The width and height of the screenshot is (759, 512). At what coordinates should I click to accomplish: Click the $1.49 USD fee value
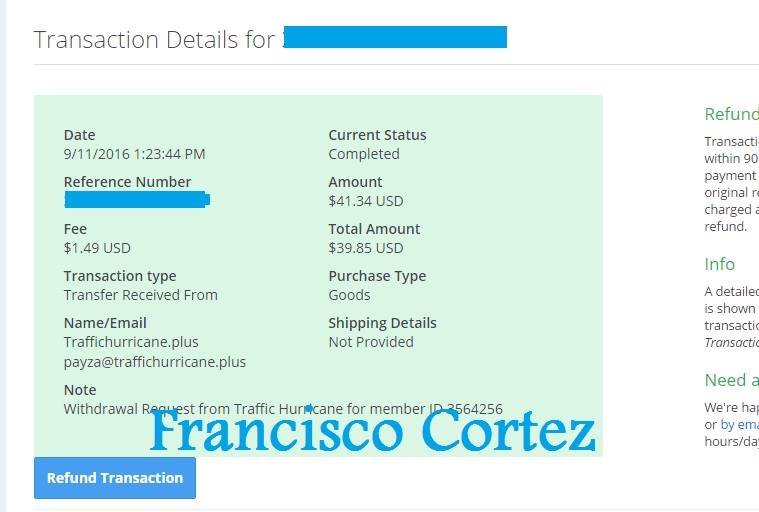pos(97,248)
